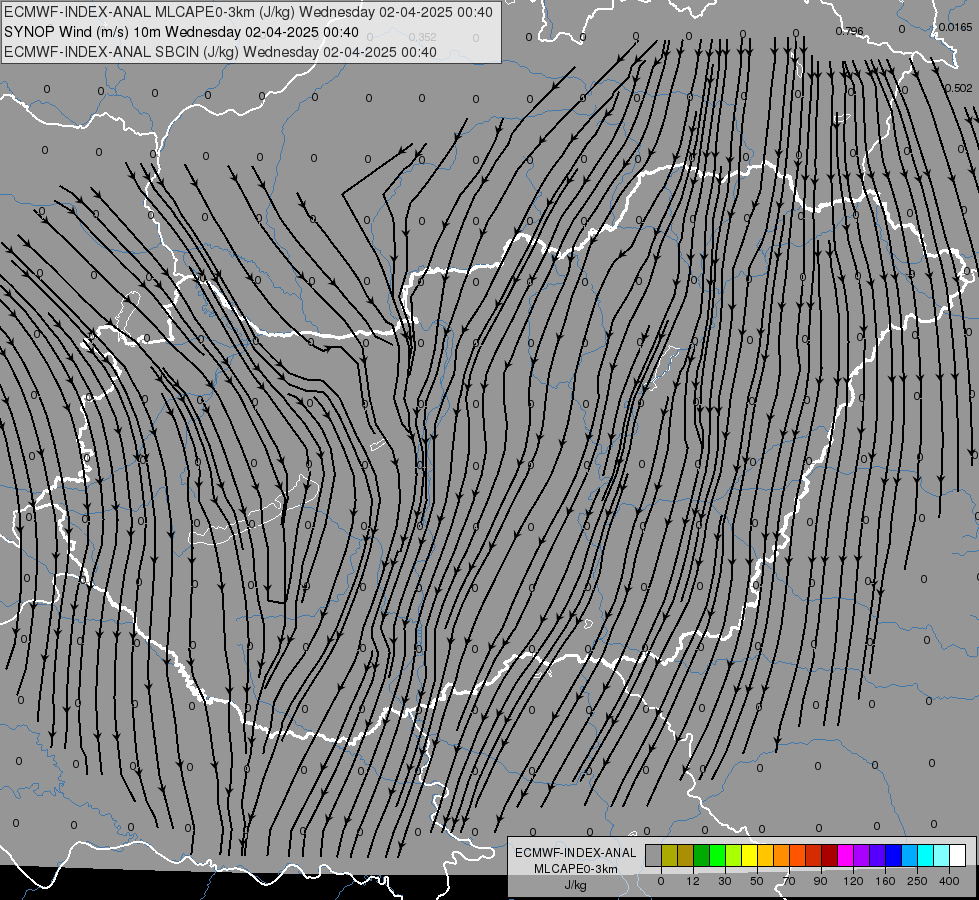Pick the bright green legend swatch
Viewport: 979px width, 900px height.
[x=717, y=855]
